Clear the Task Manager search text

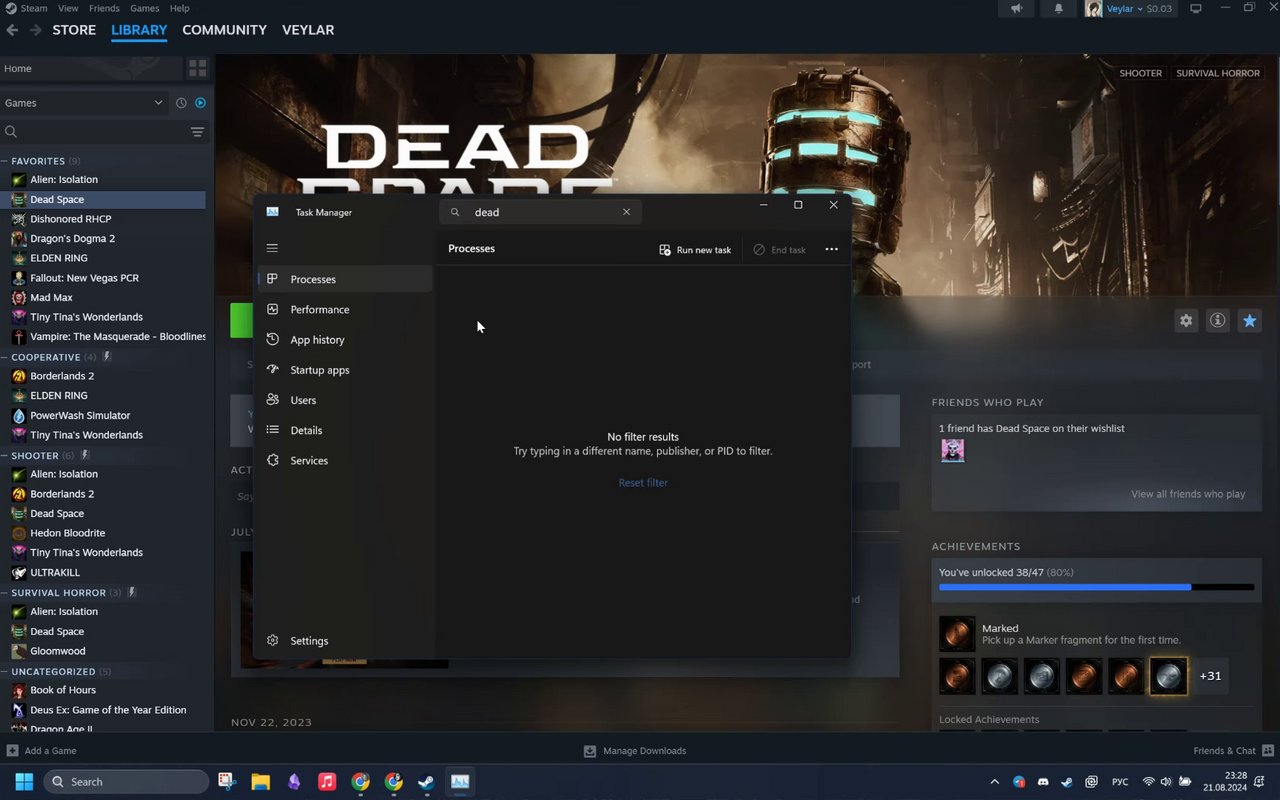(x=627, y=212)
